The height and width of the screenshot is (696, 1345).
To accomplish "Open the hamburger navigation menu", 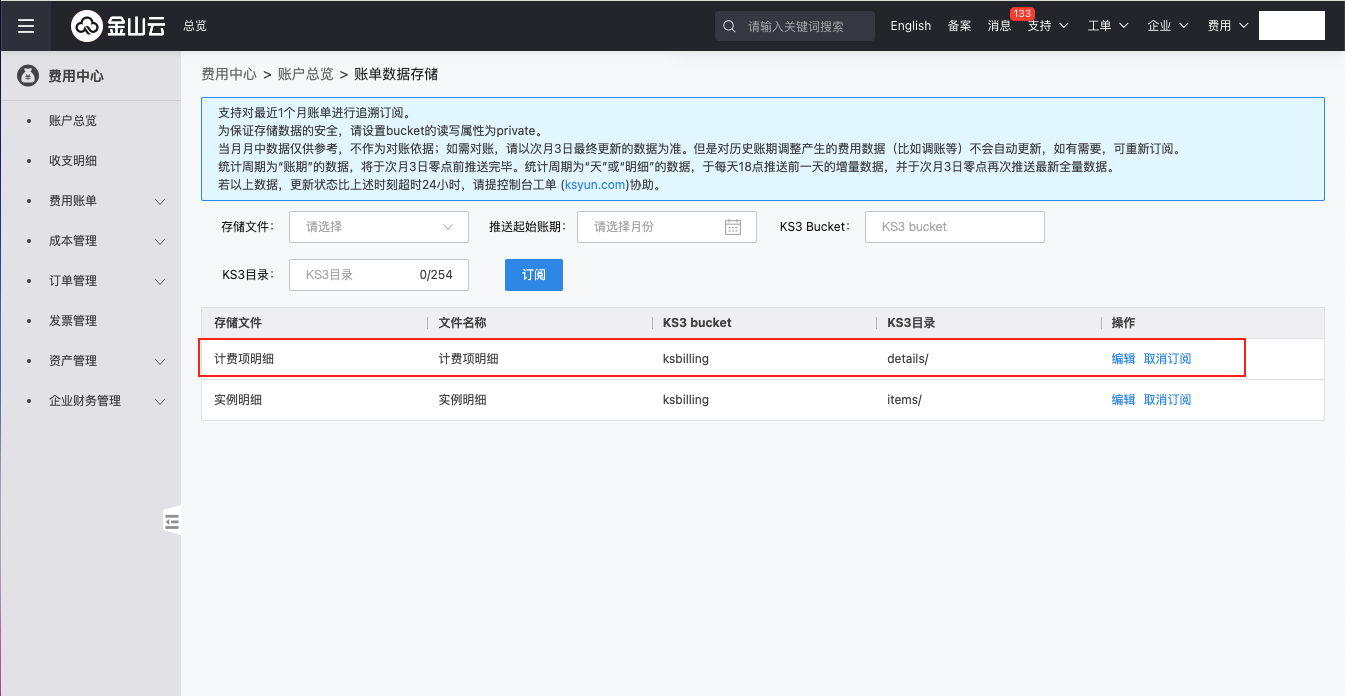I will (26, 26).
